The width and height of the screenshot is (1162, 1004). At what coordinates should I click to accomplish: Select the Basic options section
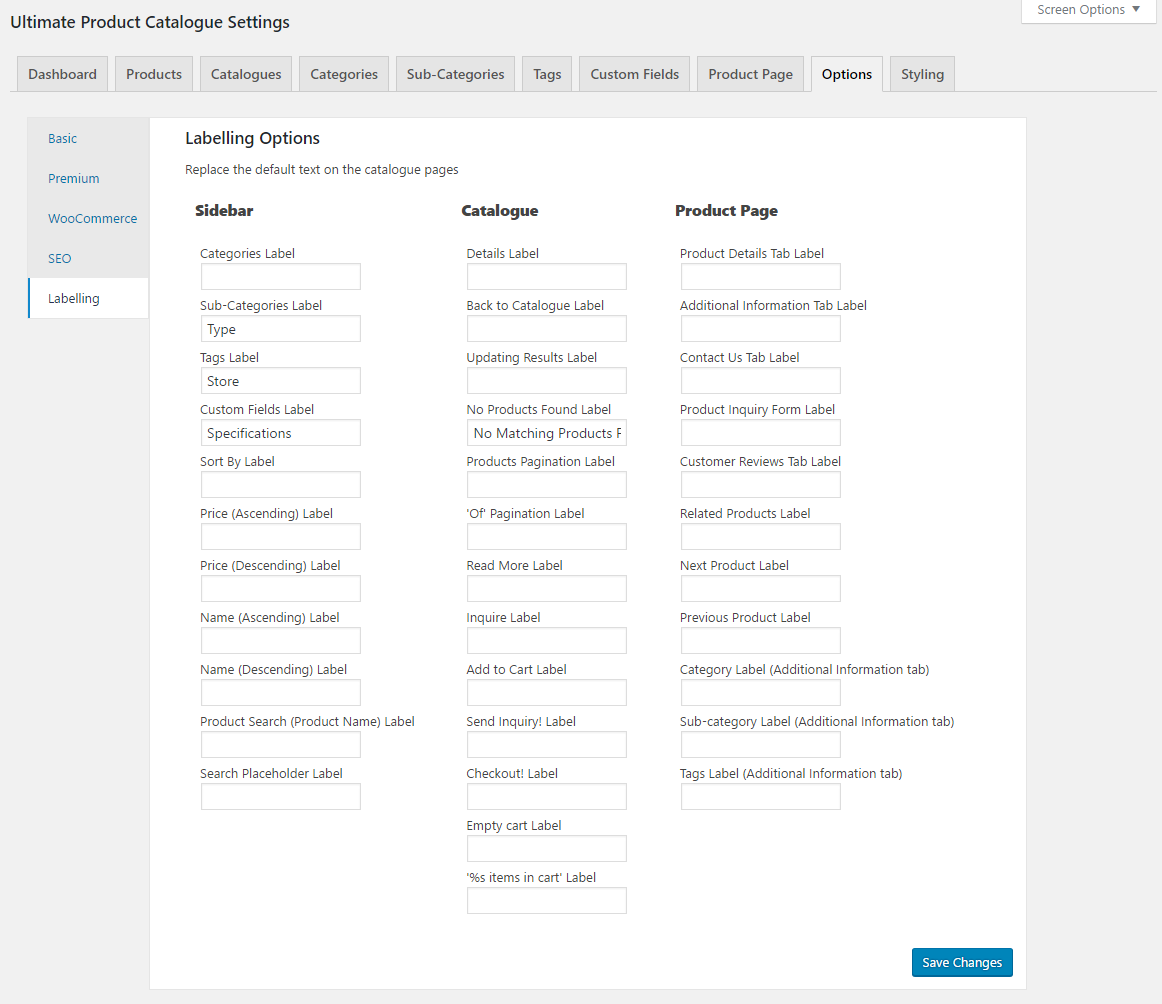[x=62, y=138]
